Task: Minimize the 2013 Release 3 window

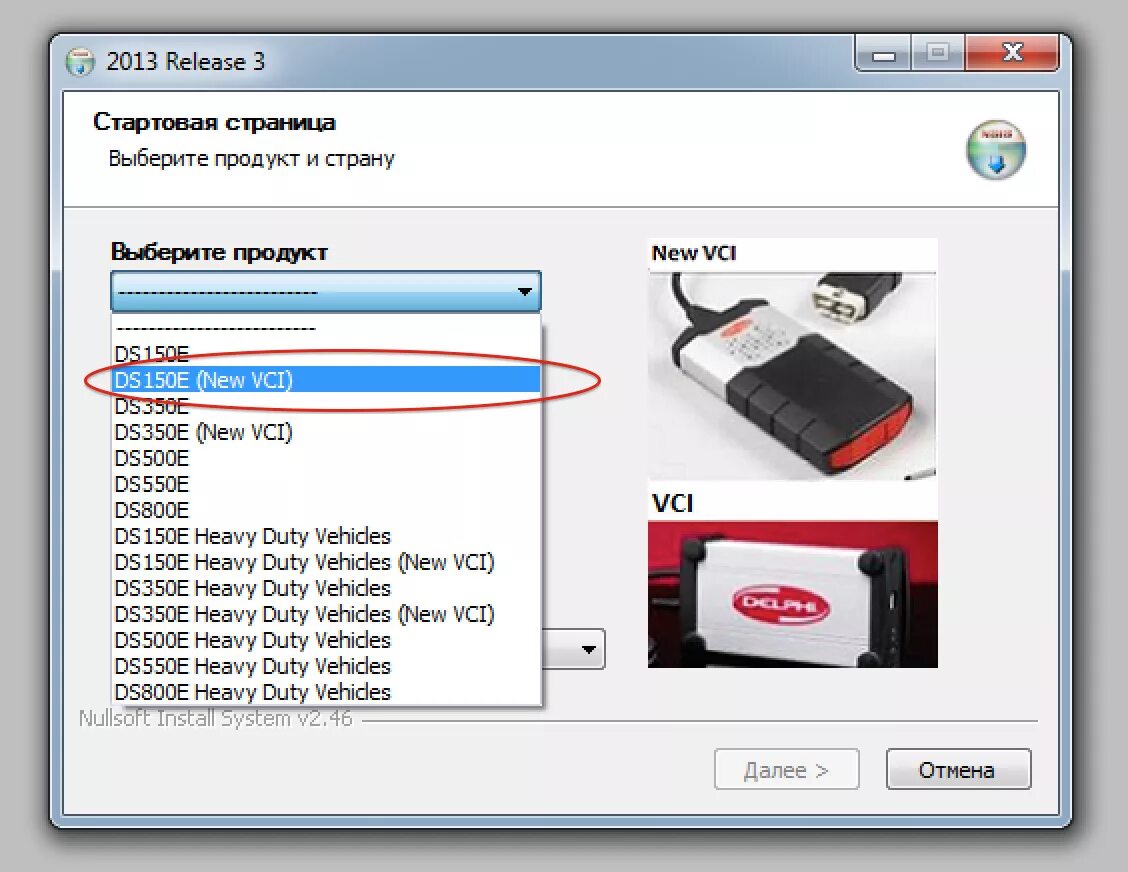Action: pyautogui.click(x=883, y=54)
